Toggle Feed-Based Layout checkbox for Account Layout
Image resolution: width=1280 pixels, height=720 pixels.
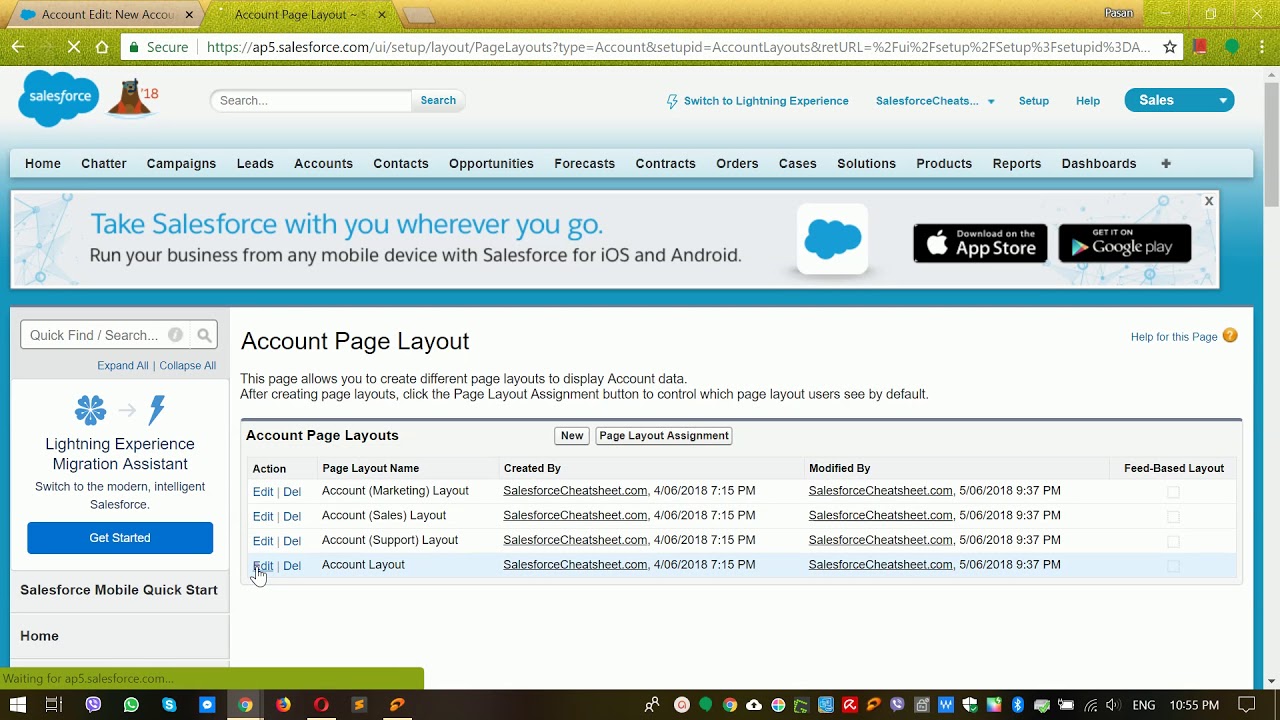click(1173, 566)
